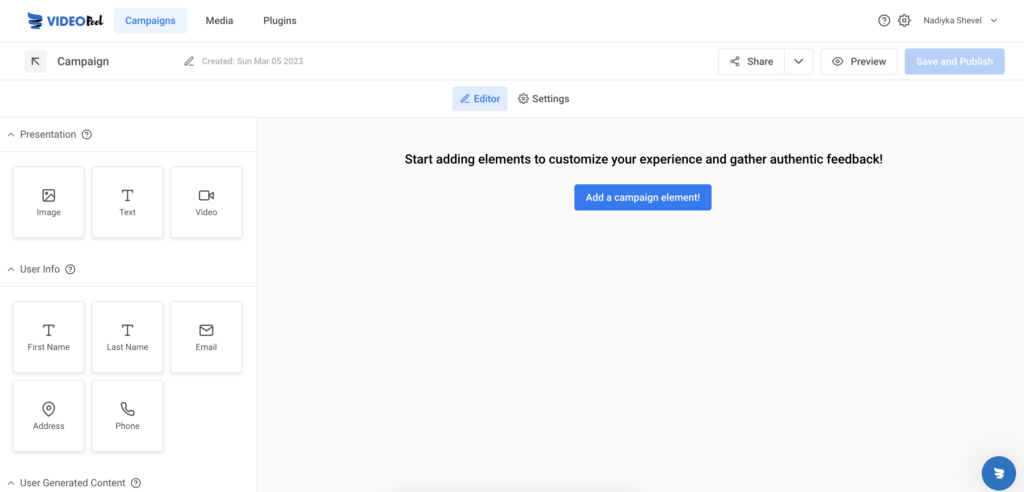This screenshot has height=492, width=1024.
Task: Open help question mark in top bar
Action: click(884, 21)
